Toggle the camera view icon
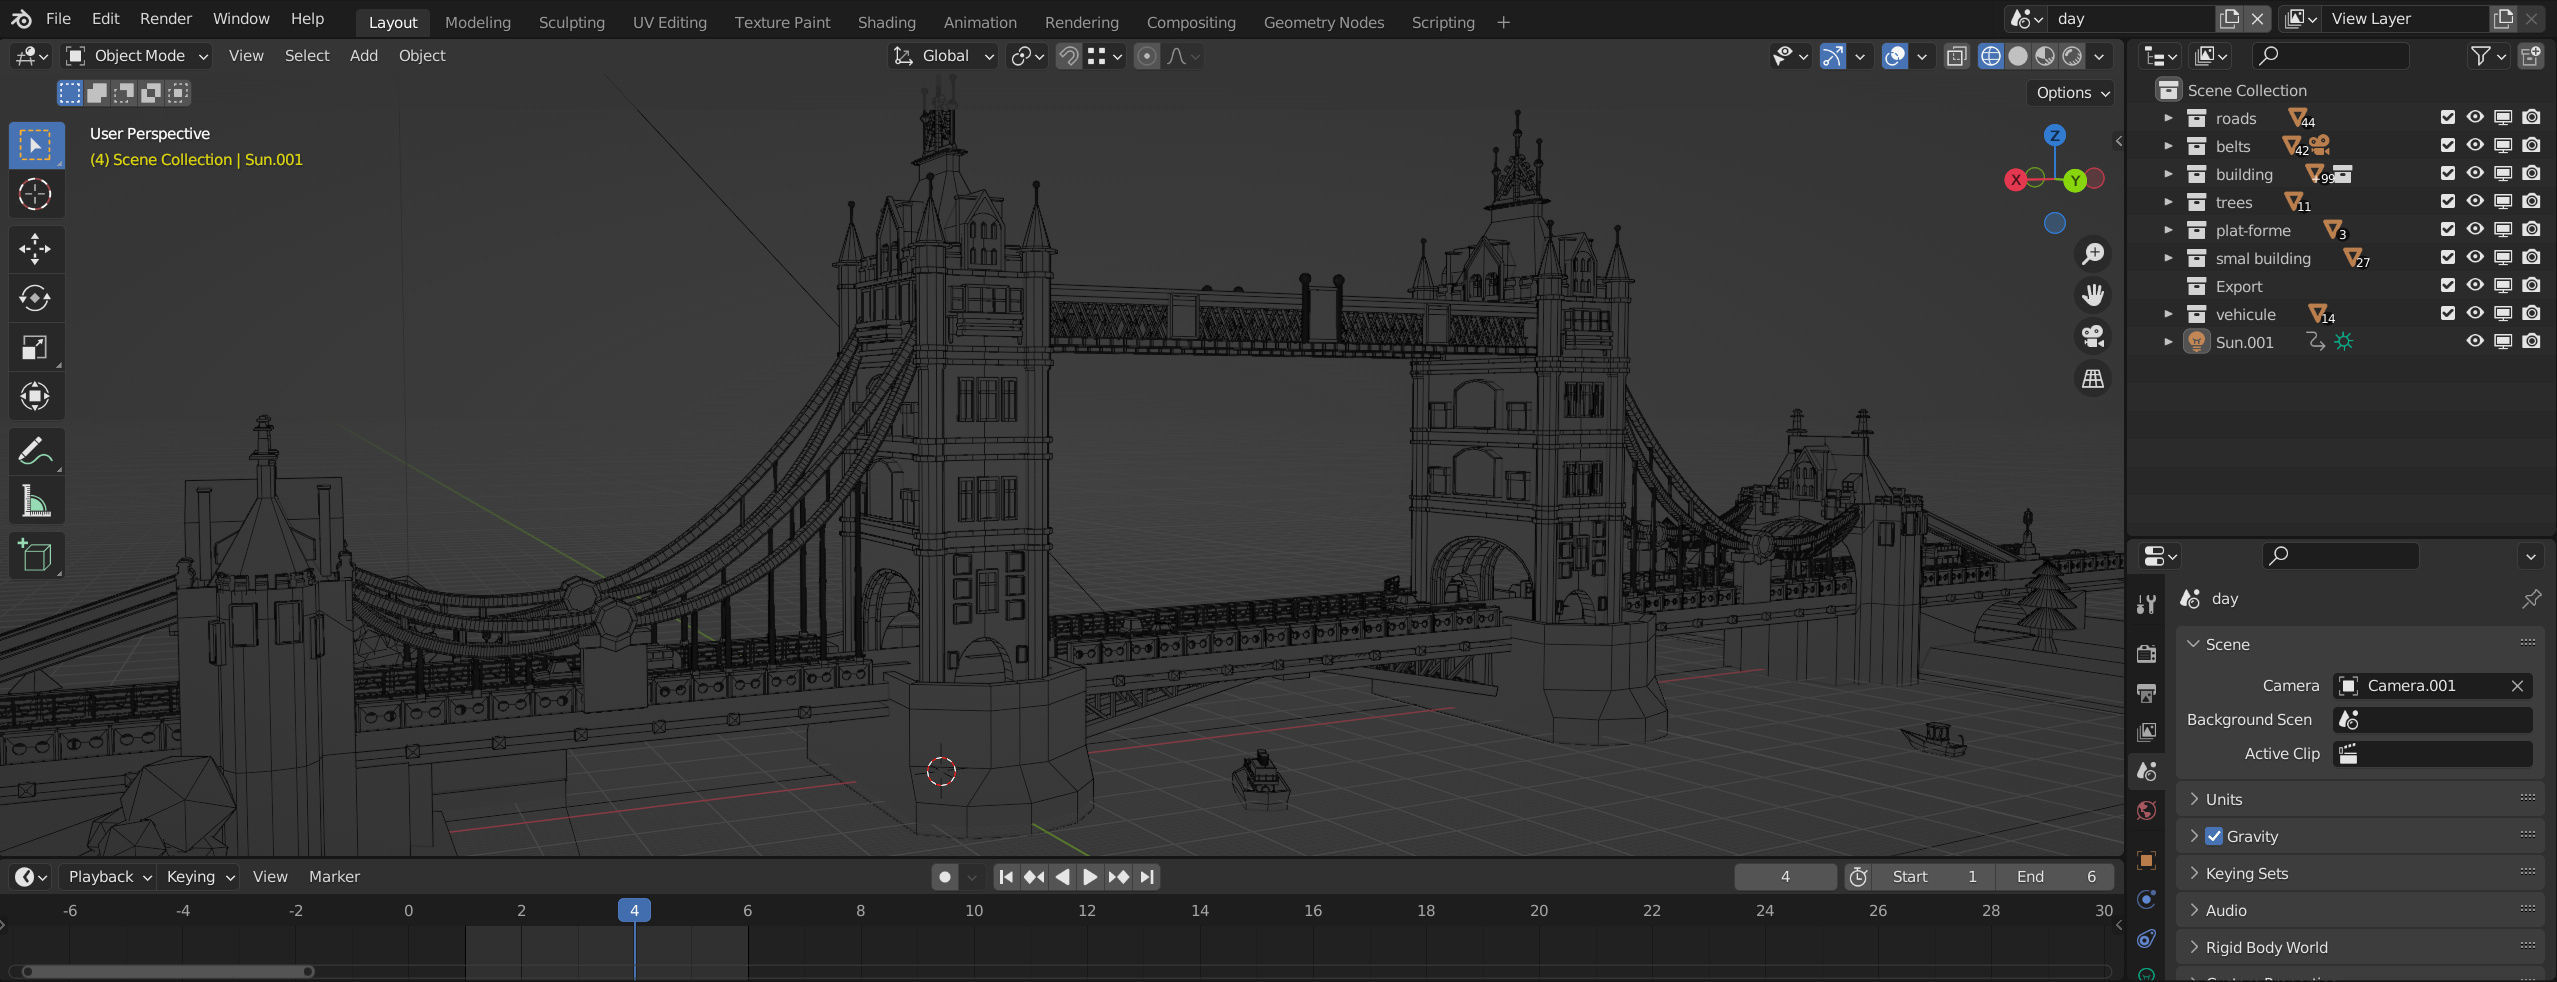Viewport: 2557px width, 982px height. point(2092,337)
